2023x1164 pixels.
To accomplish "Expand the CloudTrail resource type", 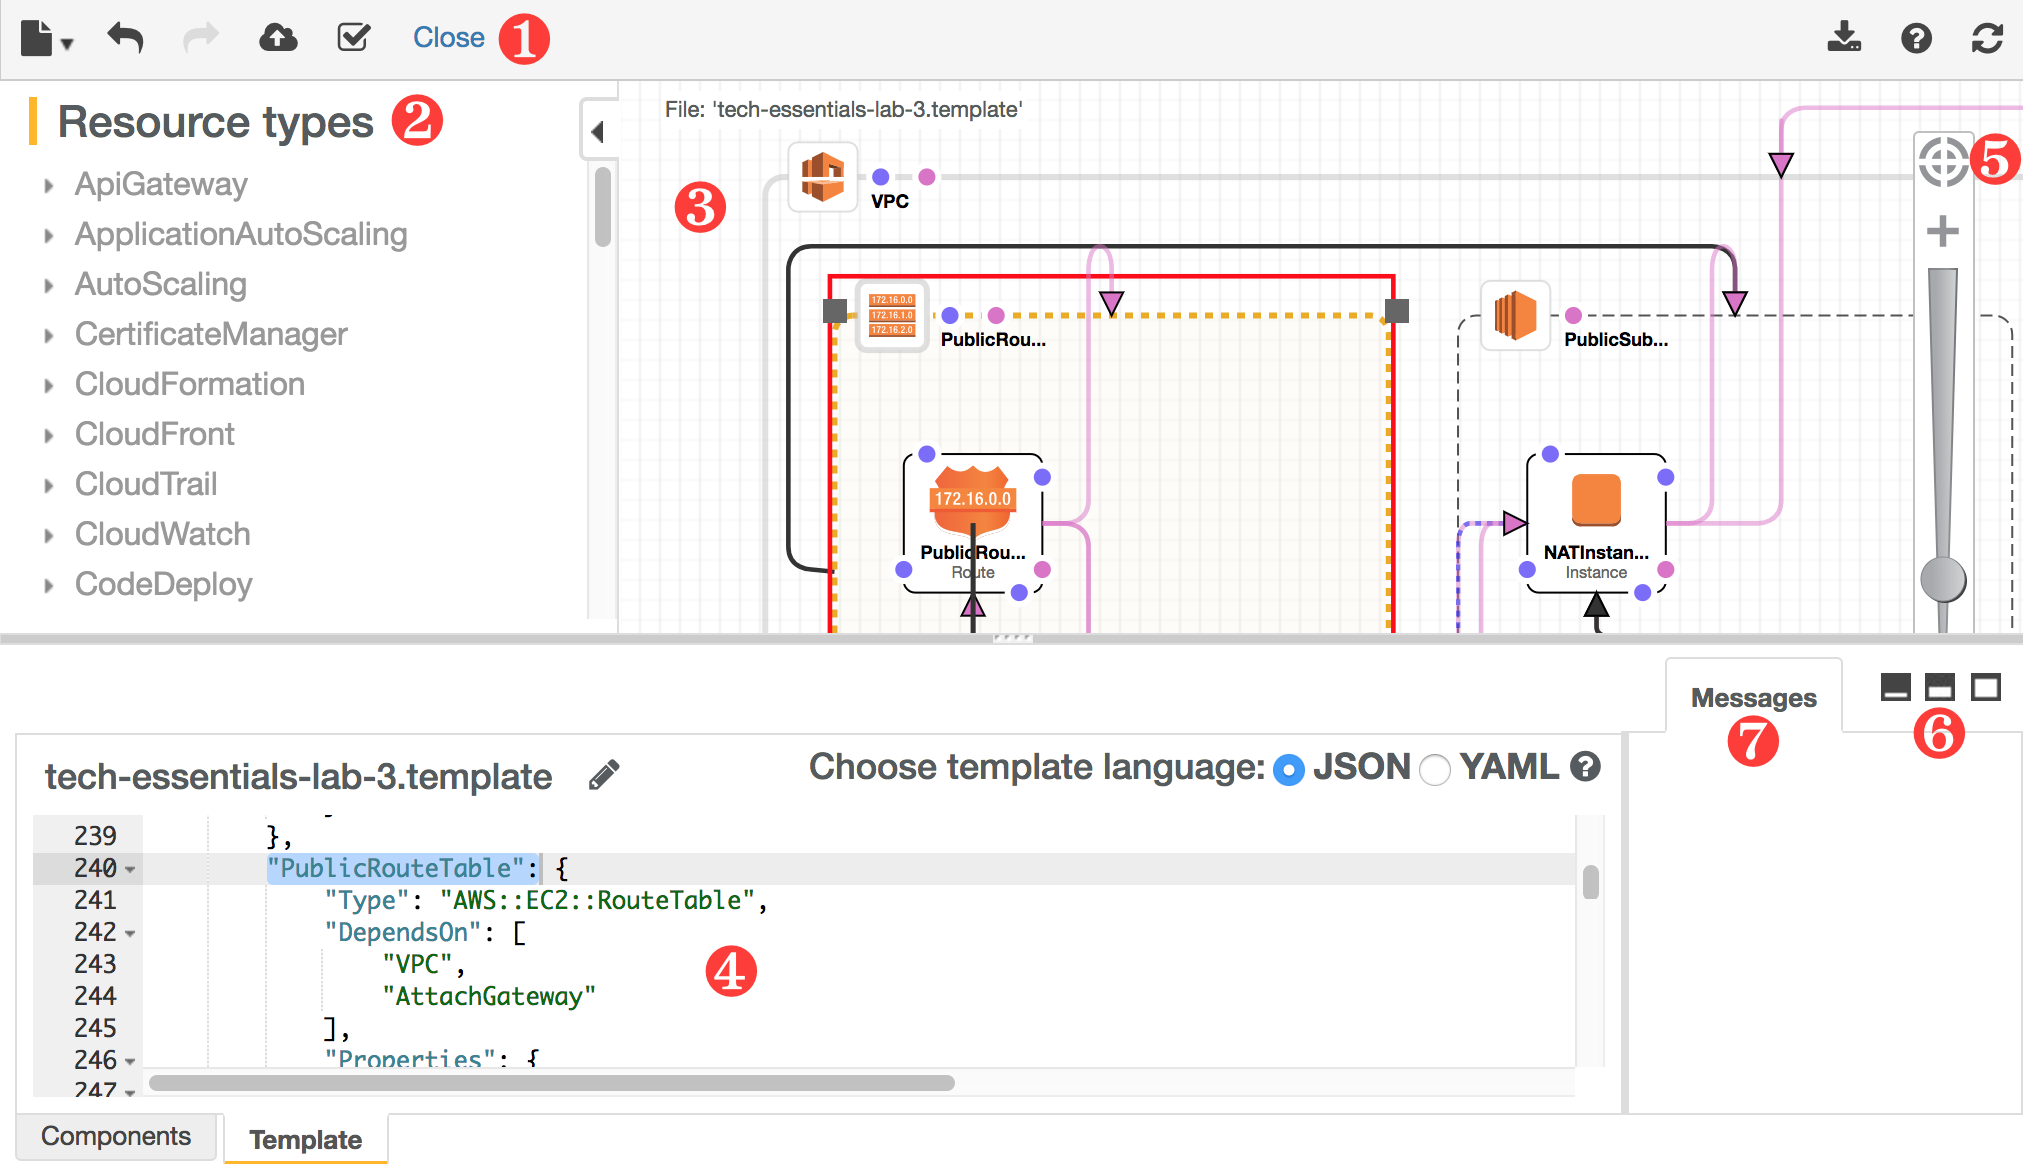I will (48, 485).
